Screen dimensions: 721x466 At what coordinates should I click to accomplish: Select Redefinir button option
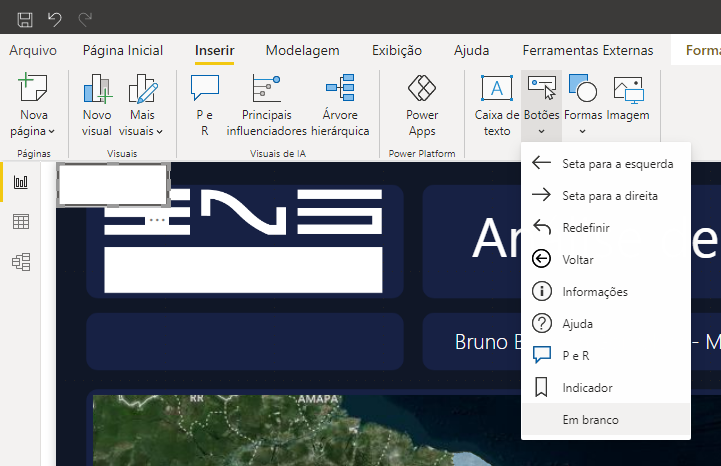606,227
